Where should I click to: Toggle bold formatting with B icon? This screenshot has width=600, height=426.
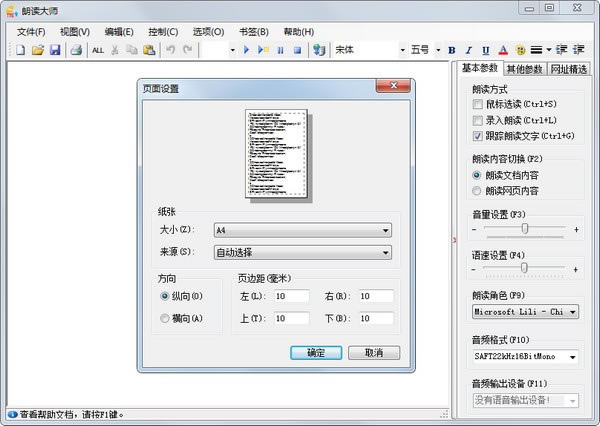(452, 50)
